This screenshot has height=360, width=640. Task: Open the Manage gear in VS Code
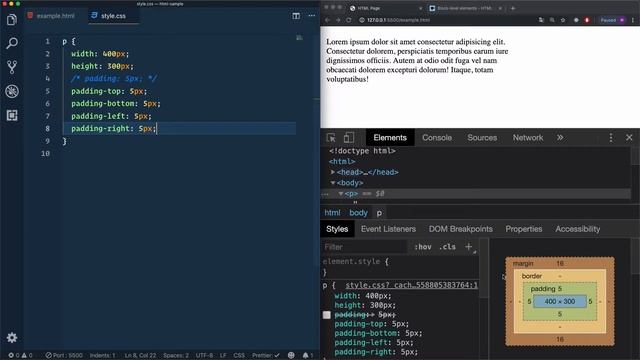12,338
